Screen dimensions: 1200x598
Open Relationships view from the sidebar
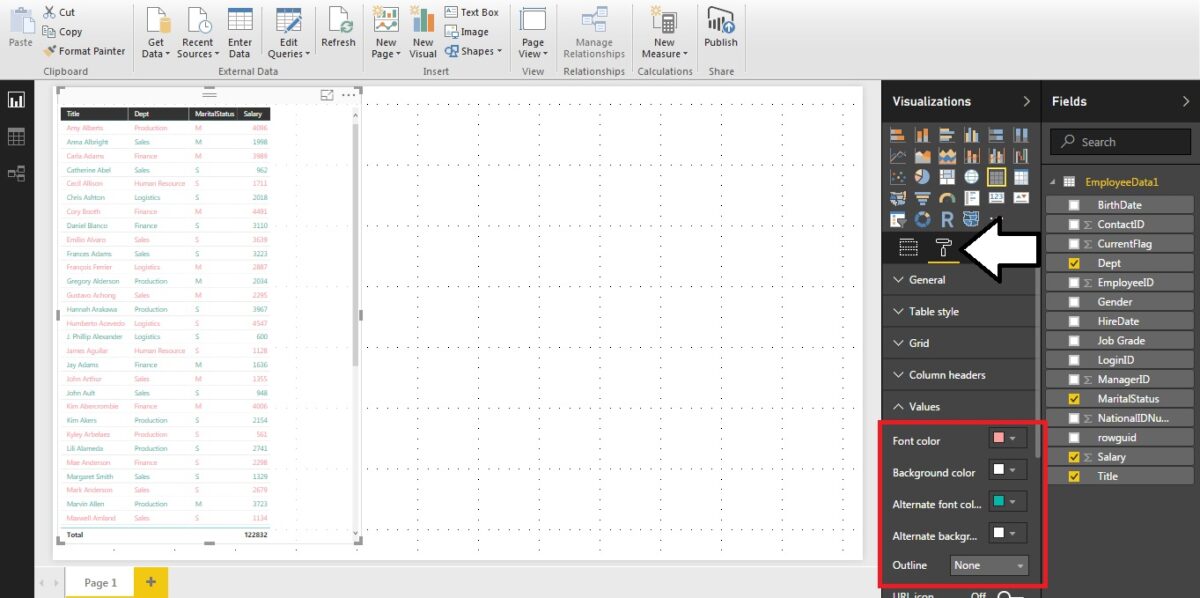tap(15, 173)
